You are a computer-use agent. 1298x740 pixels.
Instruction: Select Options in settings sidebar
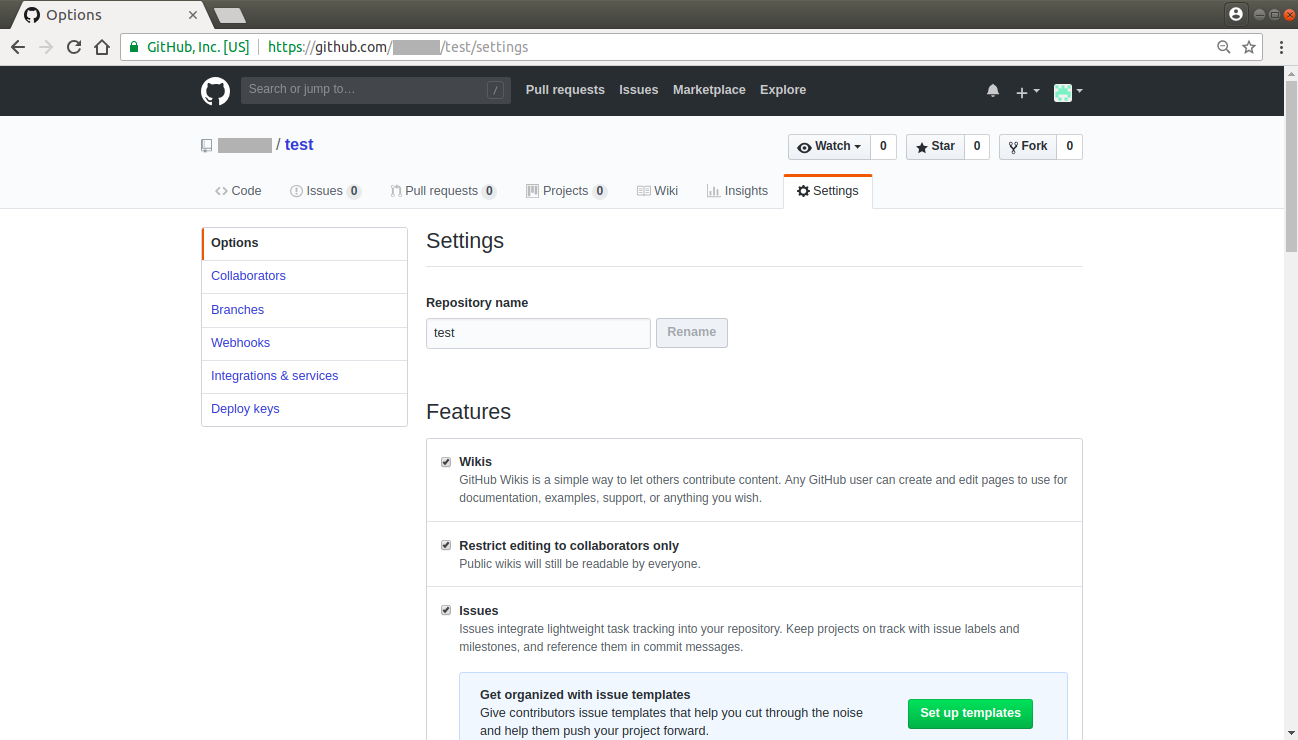tap(304, 243)
